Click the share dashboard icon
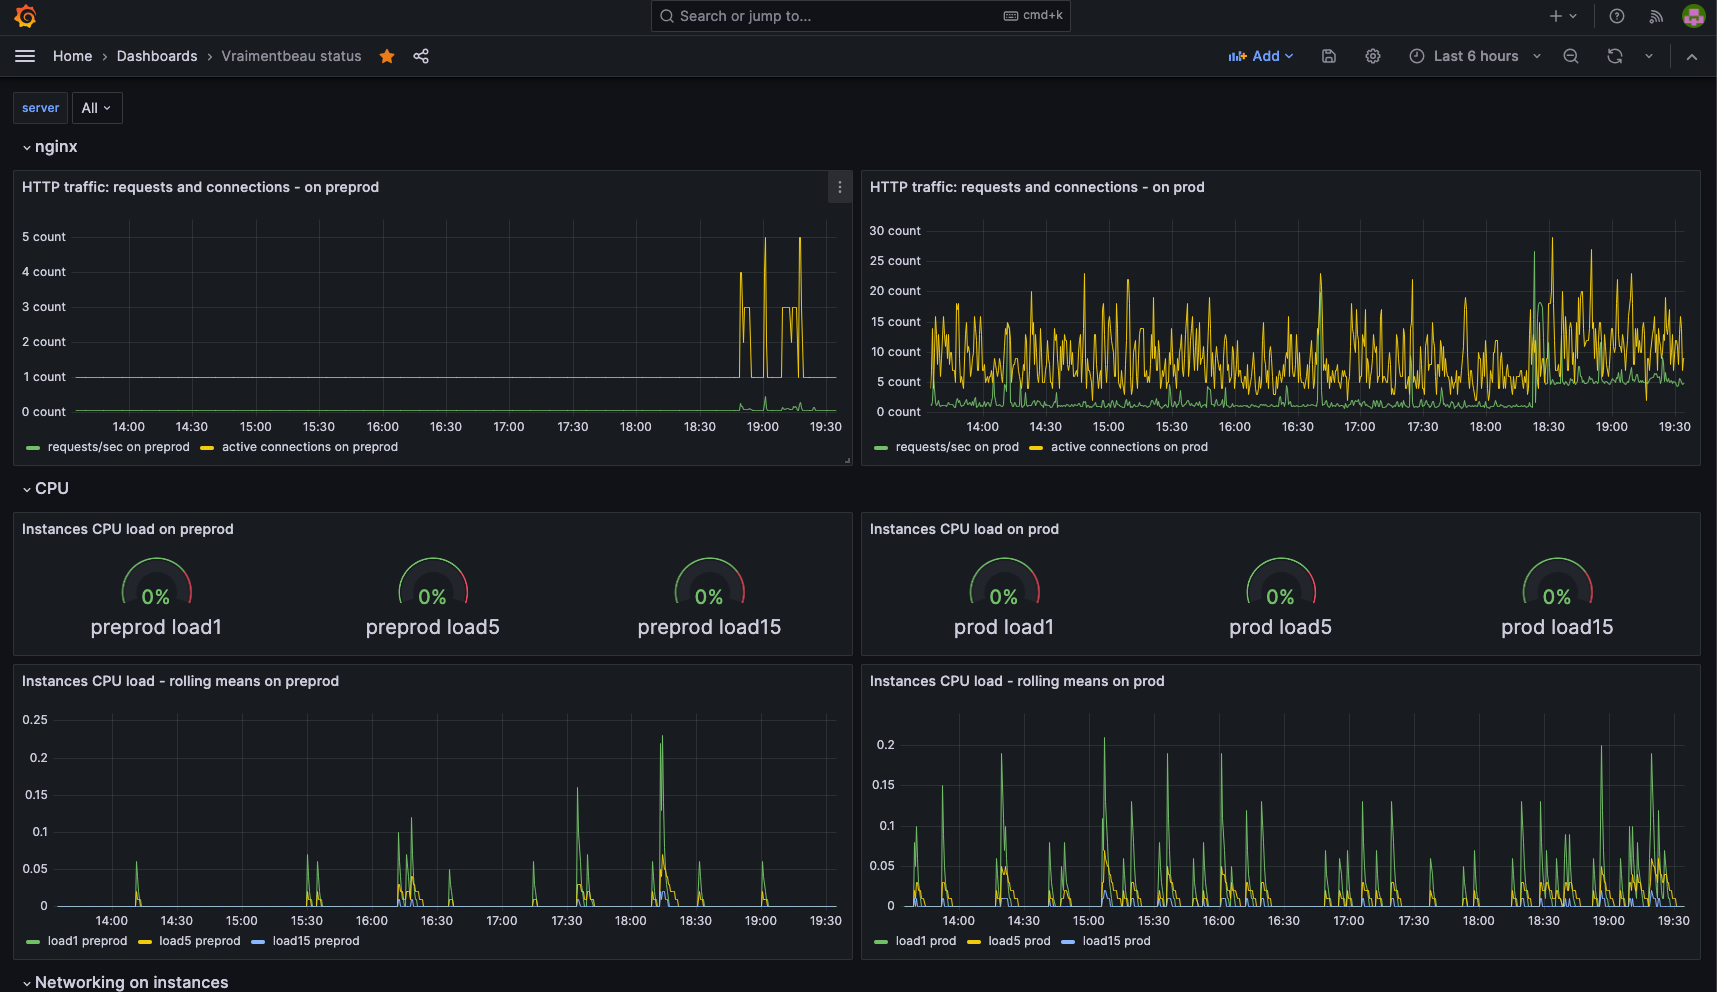Screen dimensions: 1717x992 421,56
